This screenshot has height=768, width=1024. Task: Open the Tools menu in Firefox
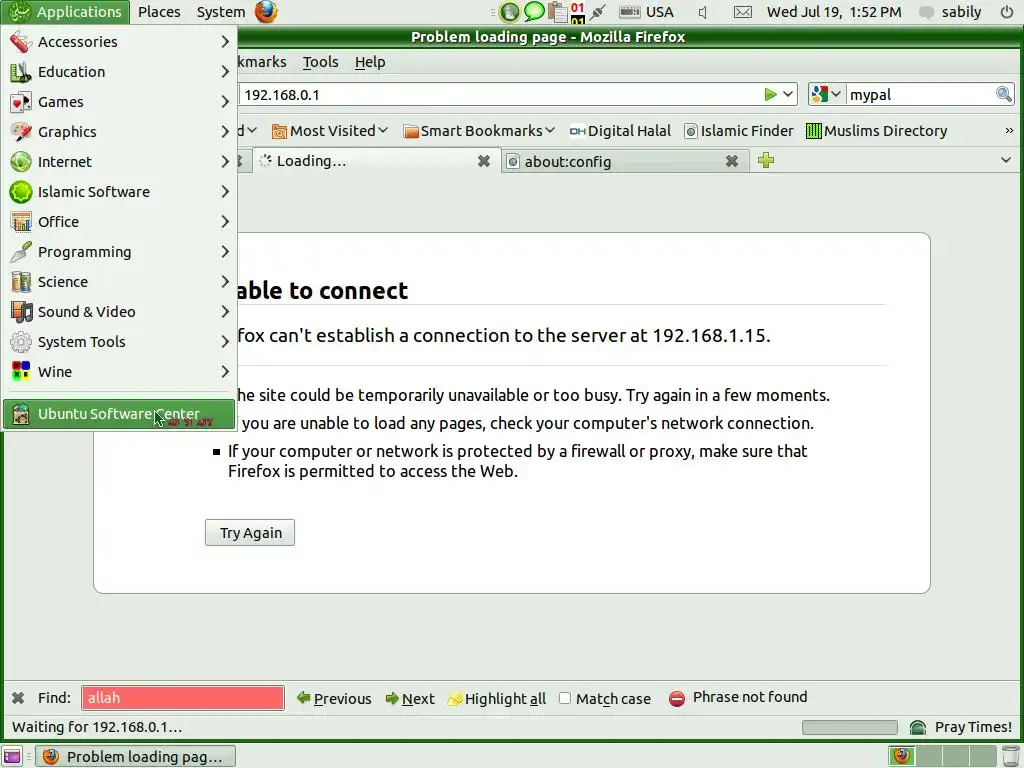[x=321, y=62]
